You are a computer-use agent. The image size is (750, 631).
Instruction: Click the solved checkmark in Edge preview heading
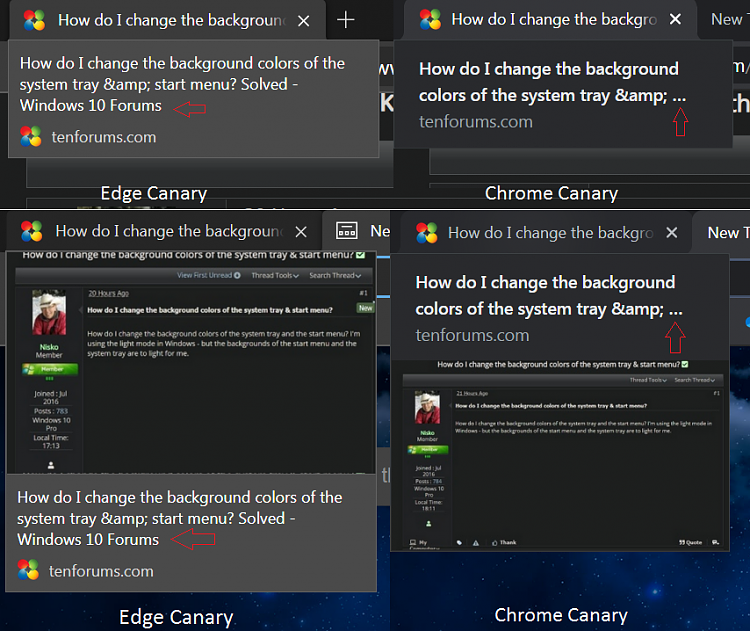(360, 255)
